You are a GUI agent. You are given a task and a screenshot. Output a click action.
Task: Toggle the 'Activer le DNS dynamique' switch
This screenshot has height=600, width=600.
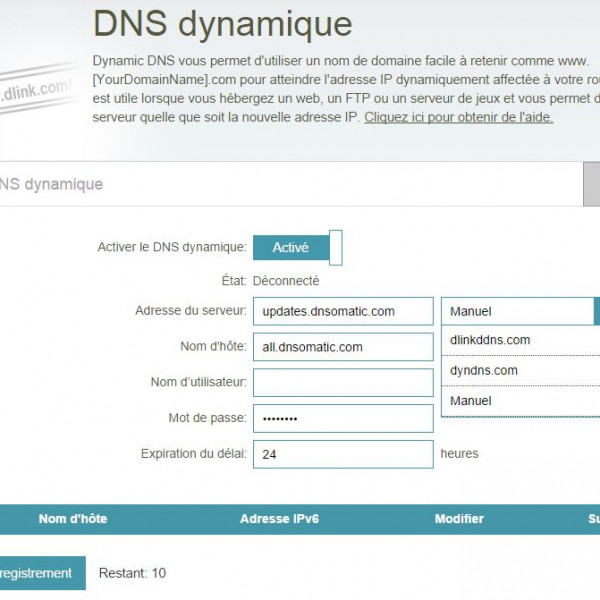[297, 247]
